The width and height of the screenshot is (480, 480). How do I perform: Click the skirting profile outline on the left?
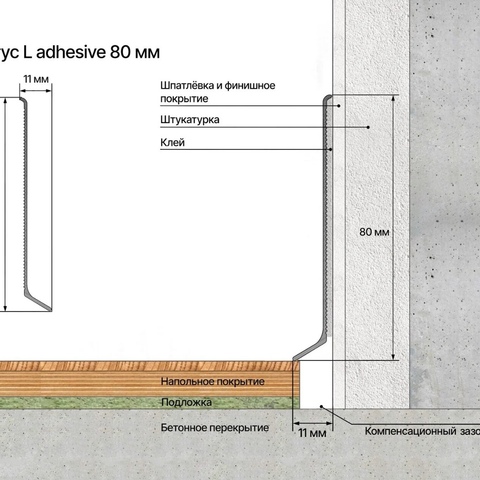35,204
